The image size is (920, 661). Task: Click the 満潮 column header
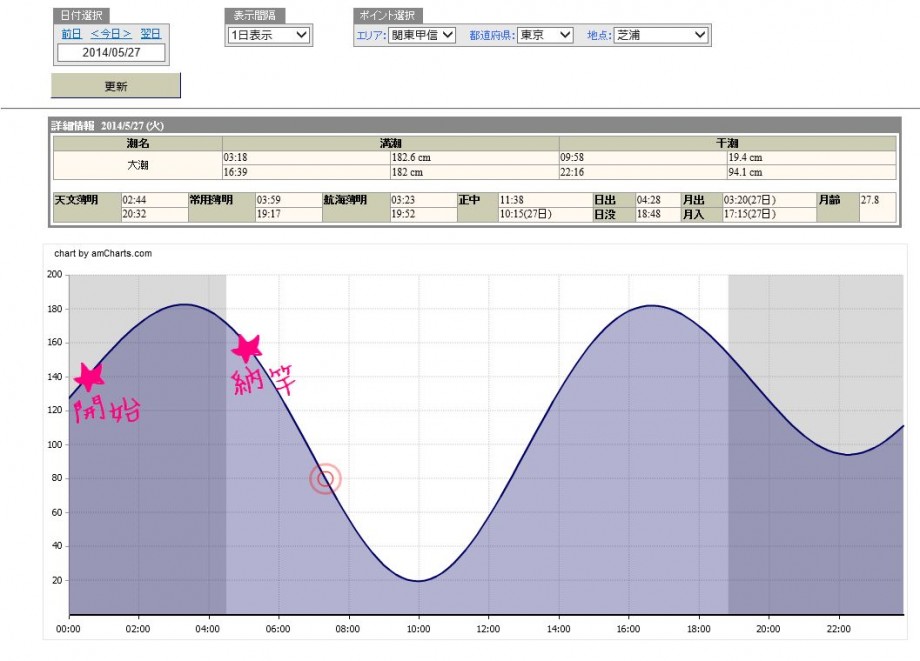pyautogui.click(x=390, y=143)
